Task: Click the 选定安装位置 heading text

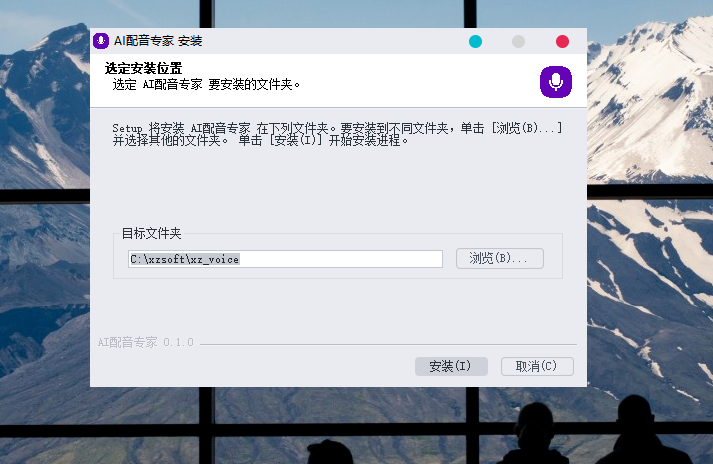Action: [144, 68]
